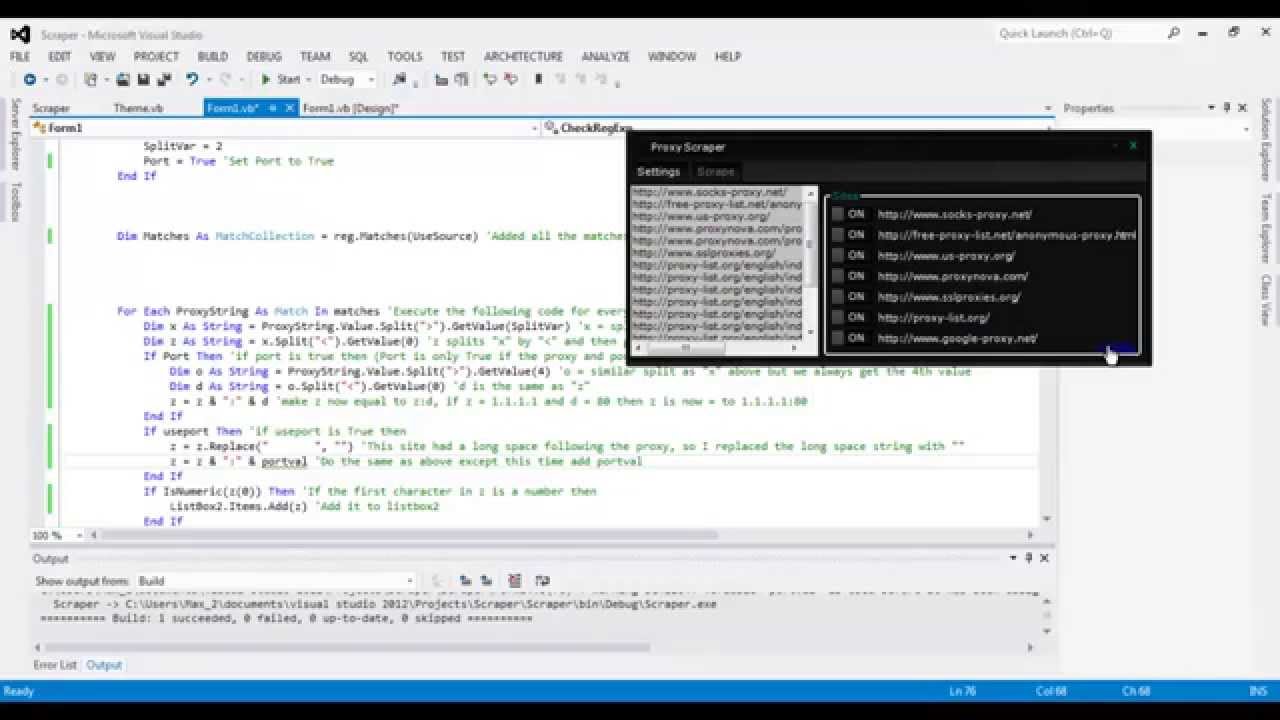Click the Navigate Forward toolbar icon
Image resolution: width=1280 pixels, height=720 pixels.
pos(62,79)
